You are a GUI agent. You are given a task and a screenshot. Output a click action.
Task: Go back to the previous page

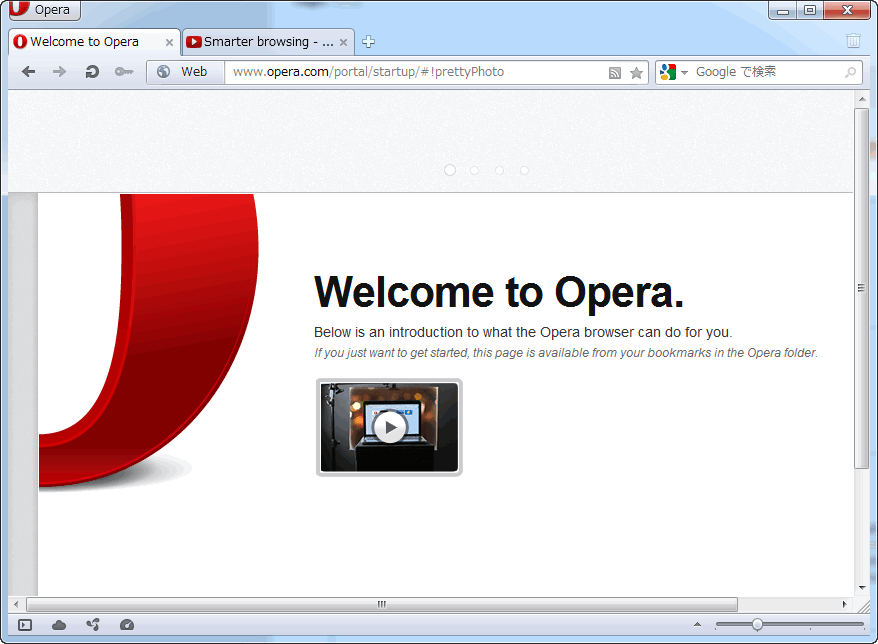coord(28,72)
